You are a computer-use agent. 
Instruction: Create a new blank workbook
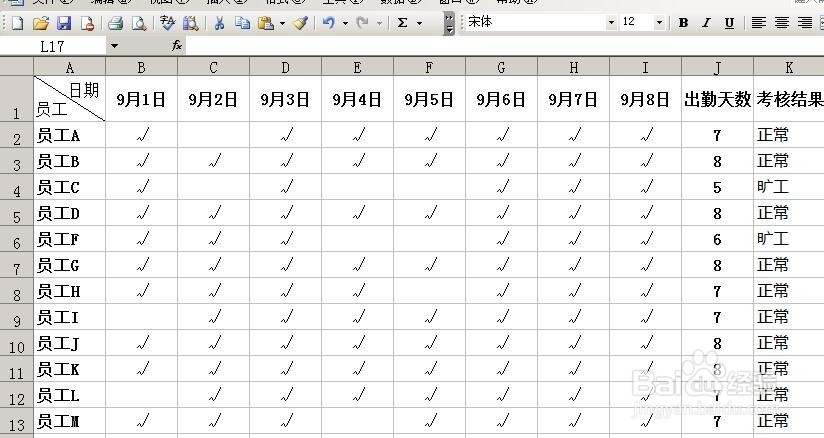point(17,23)
